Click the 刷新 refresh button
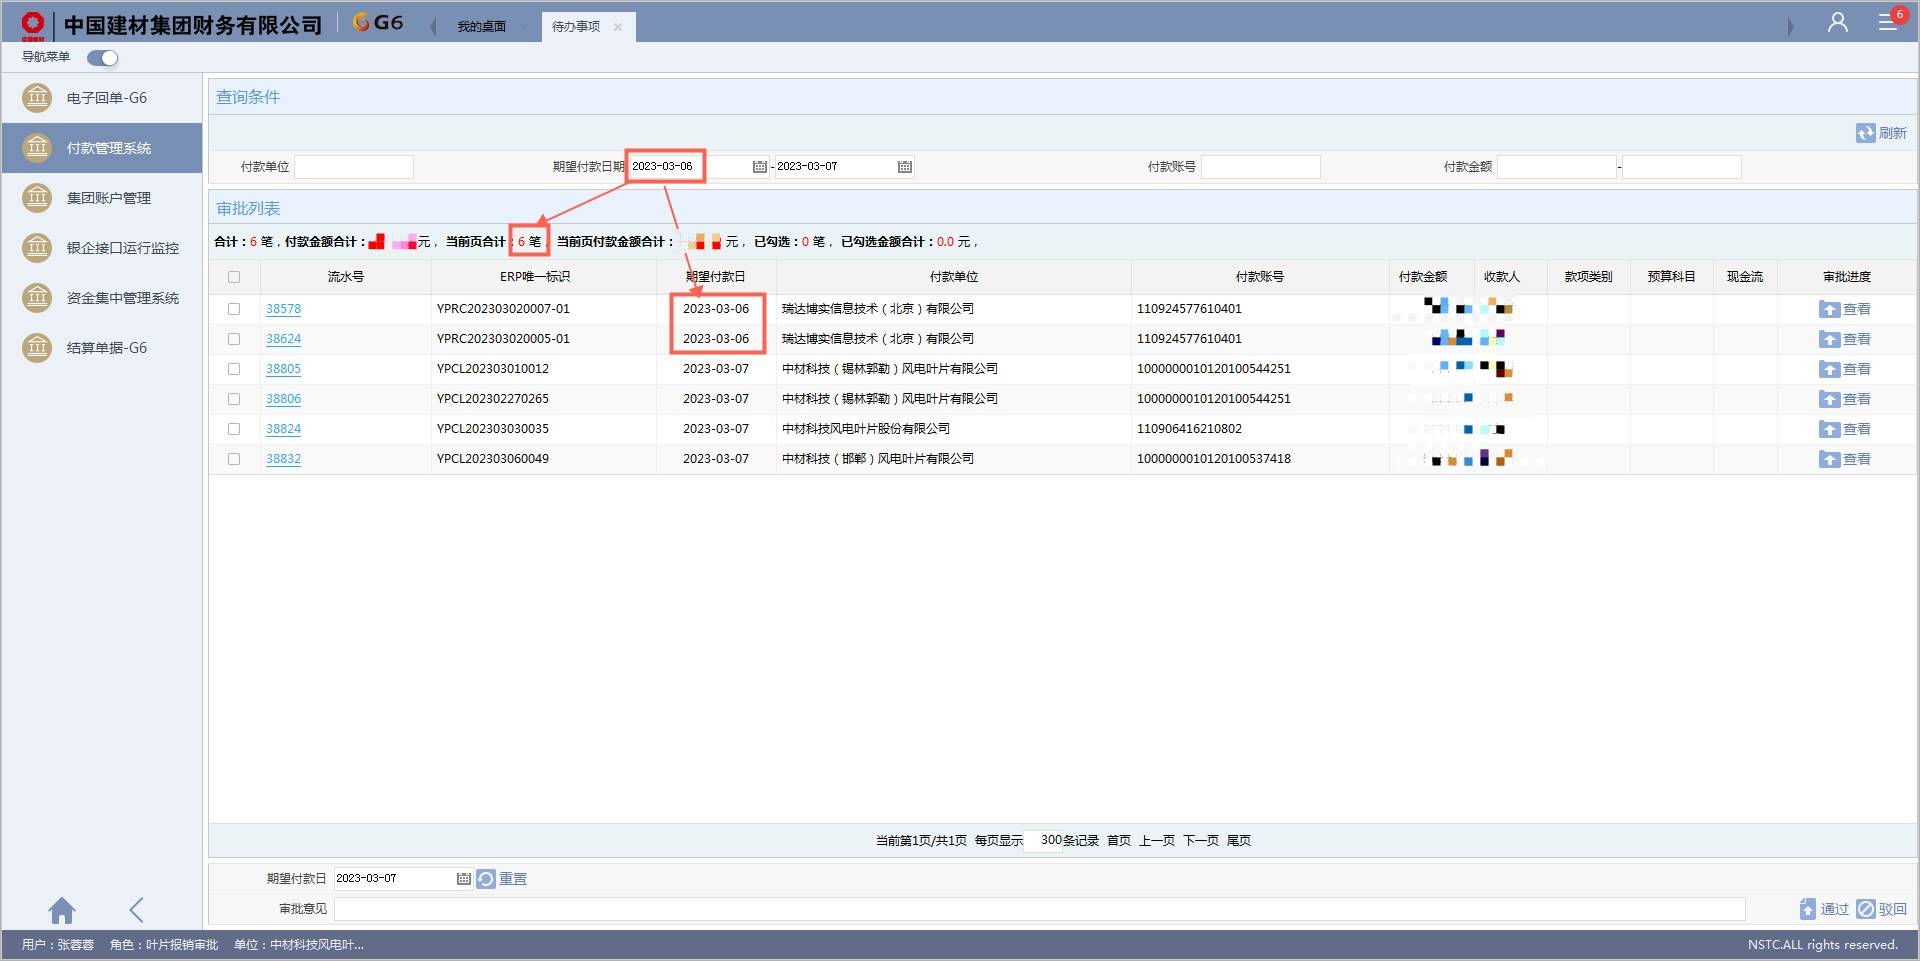Image resolution: width=1920 pixels, height=961 pixels. pyautogui.click(x=1881, y=133)
